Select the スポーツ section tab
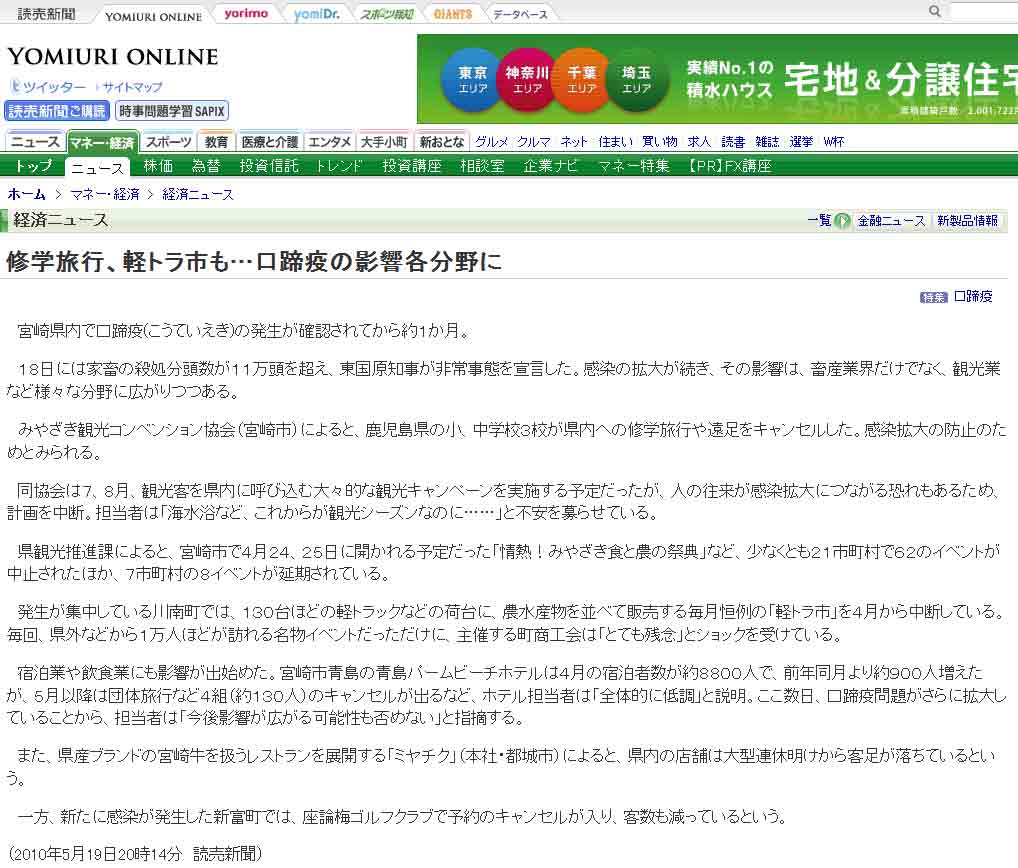1018x868 pixels. tap(167, 142)
